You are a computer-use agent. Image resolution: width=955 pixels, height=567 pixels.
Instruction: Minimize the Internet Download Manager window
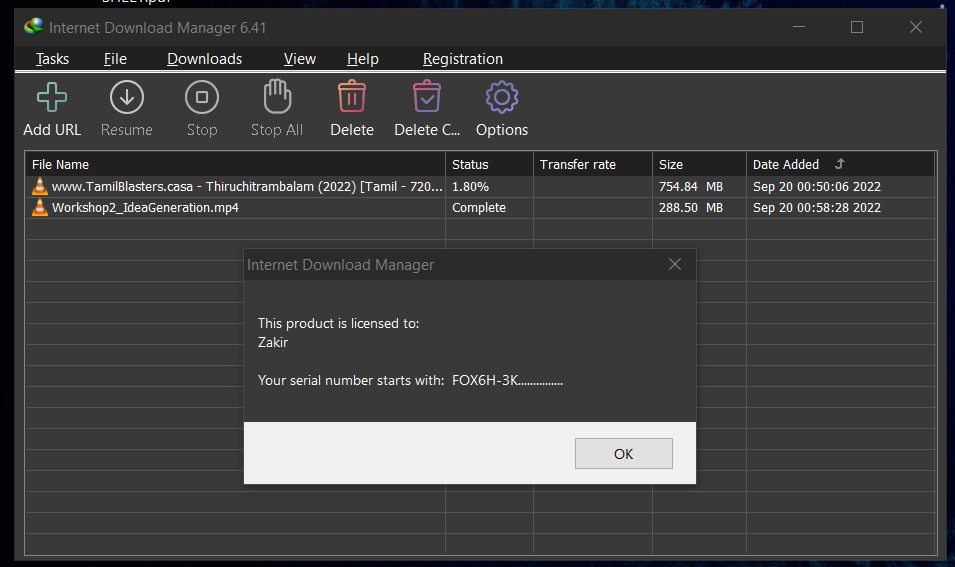[x=799, y=27]
